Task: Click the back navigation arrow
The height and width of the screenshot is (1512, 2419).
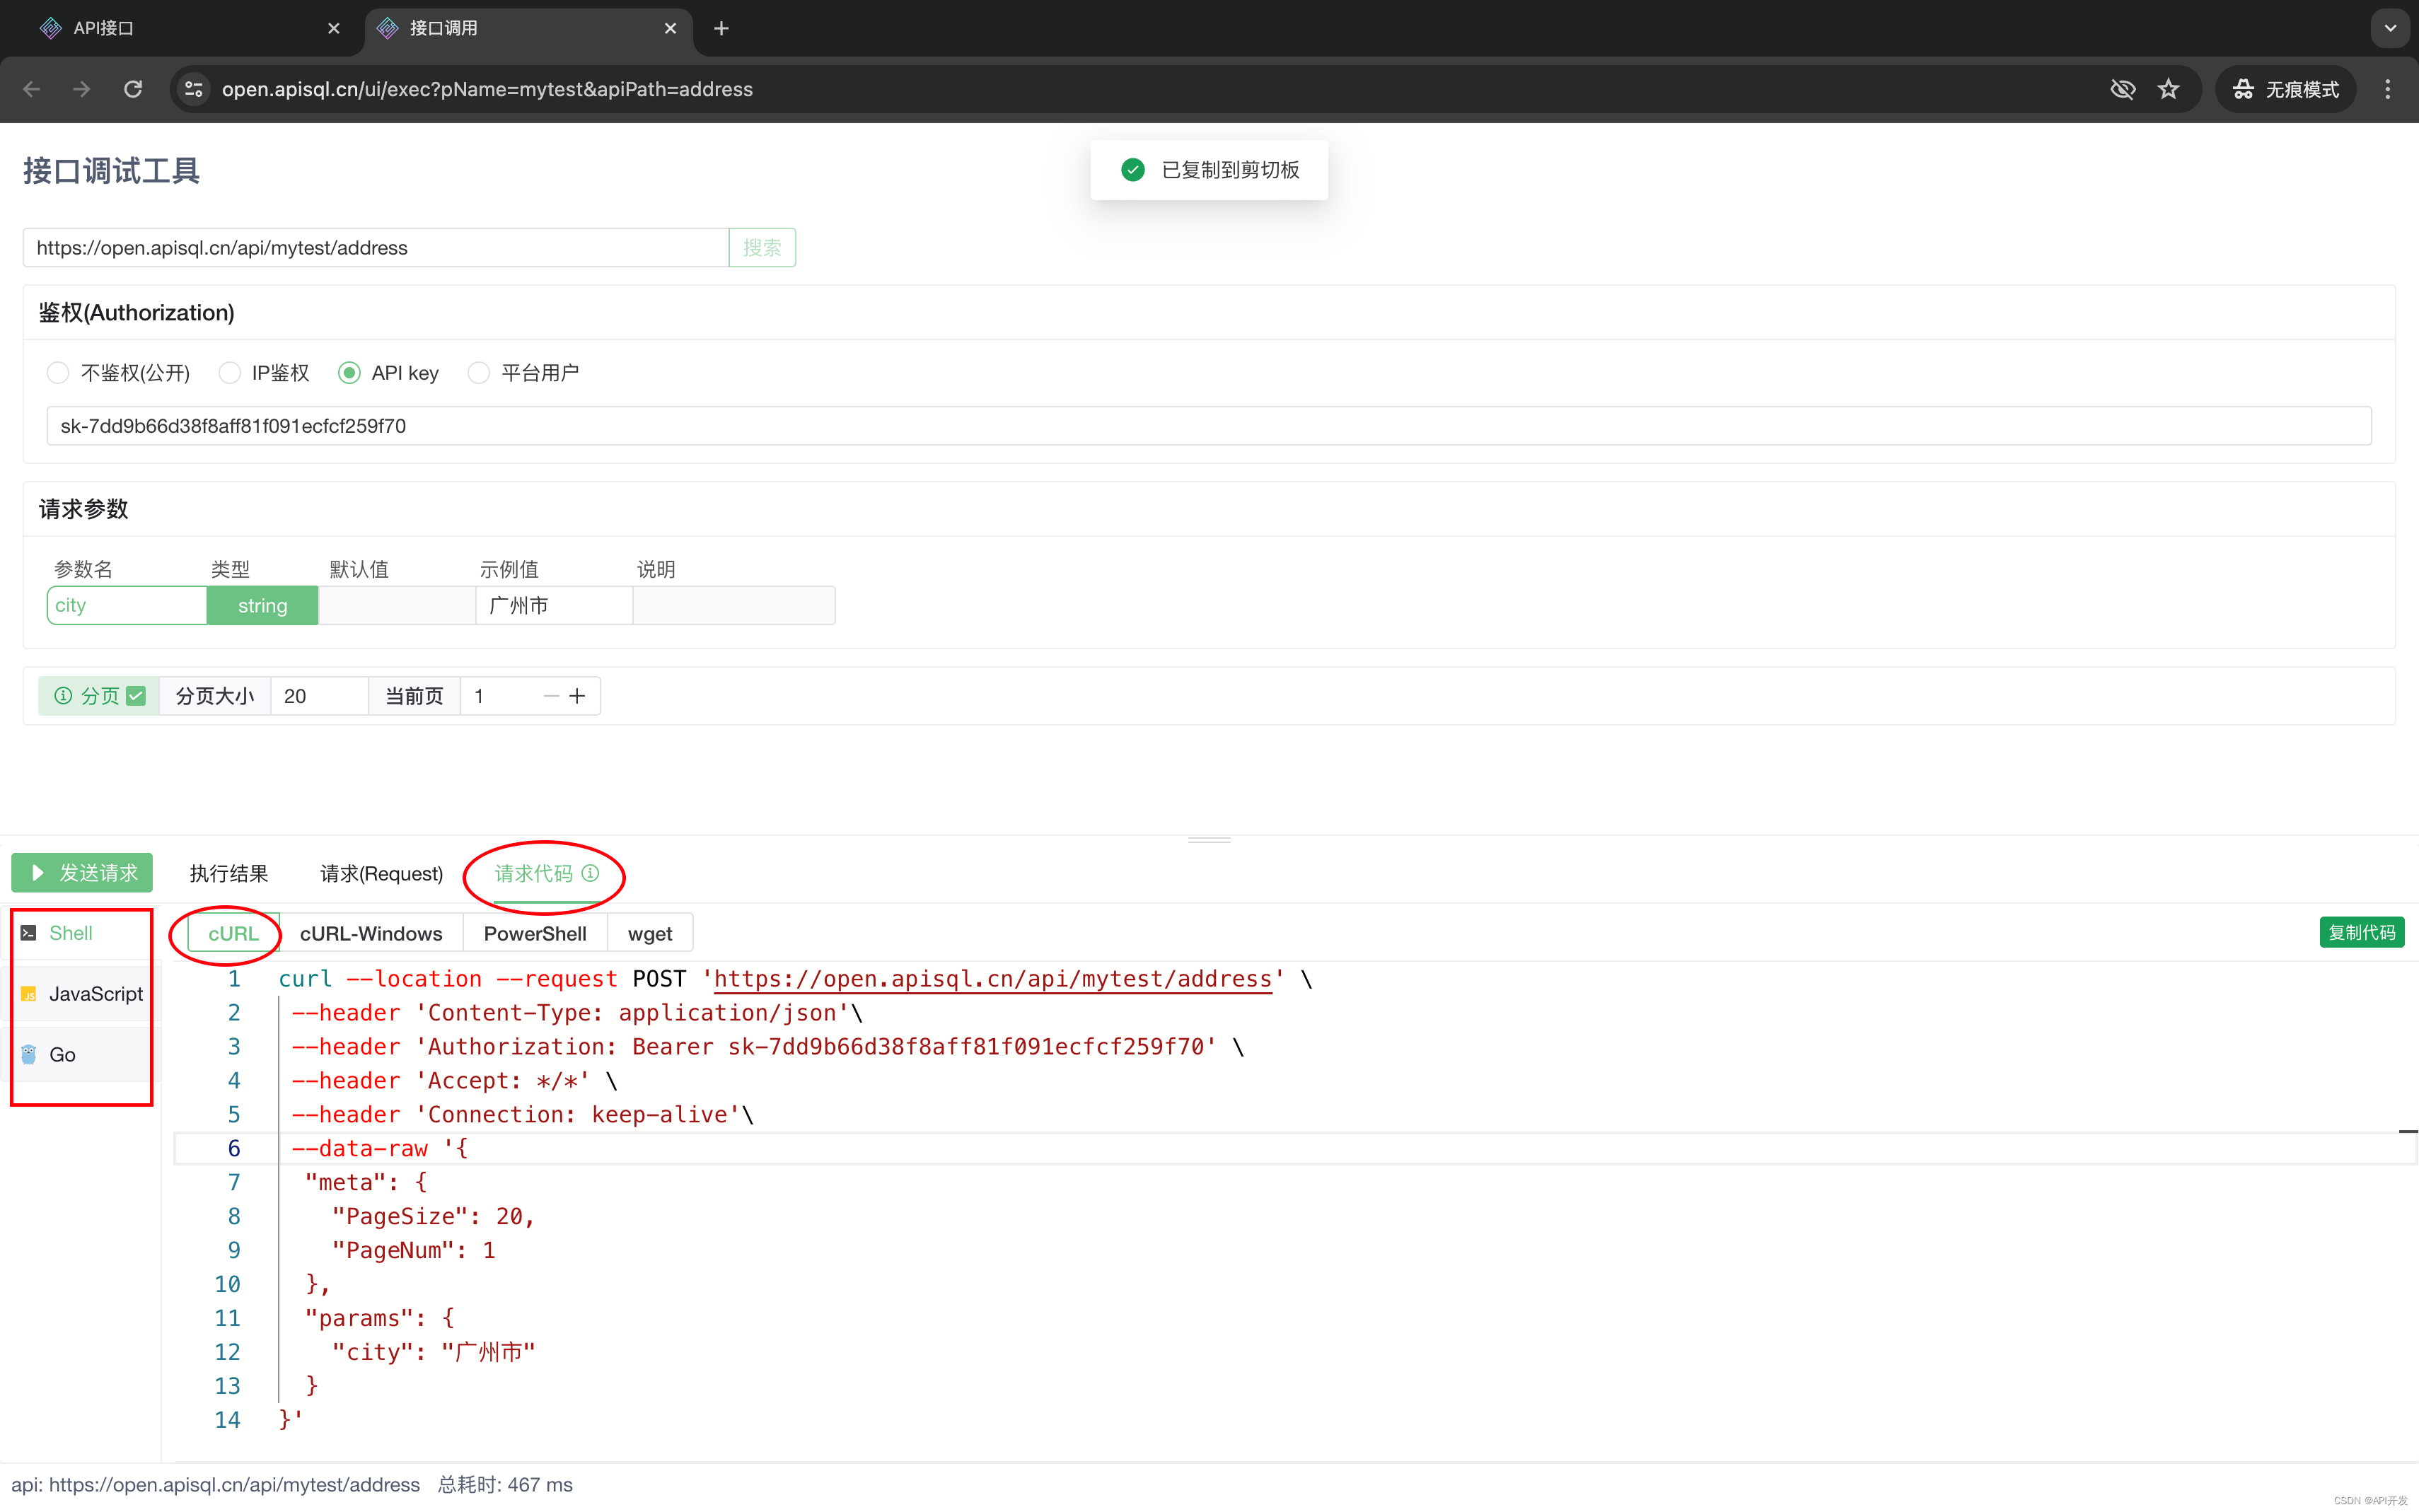Action: [32, 89]
